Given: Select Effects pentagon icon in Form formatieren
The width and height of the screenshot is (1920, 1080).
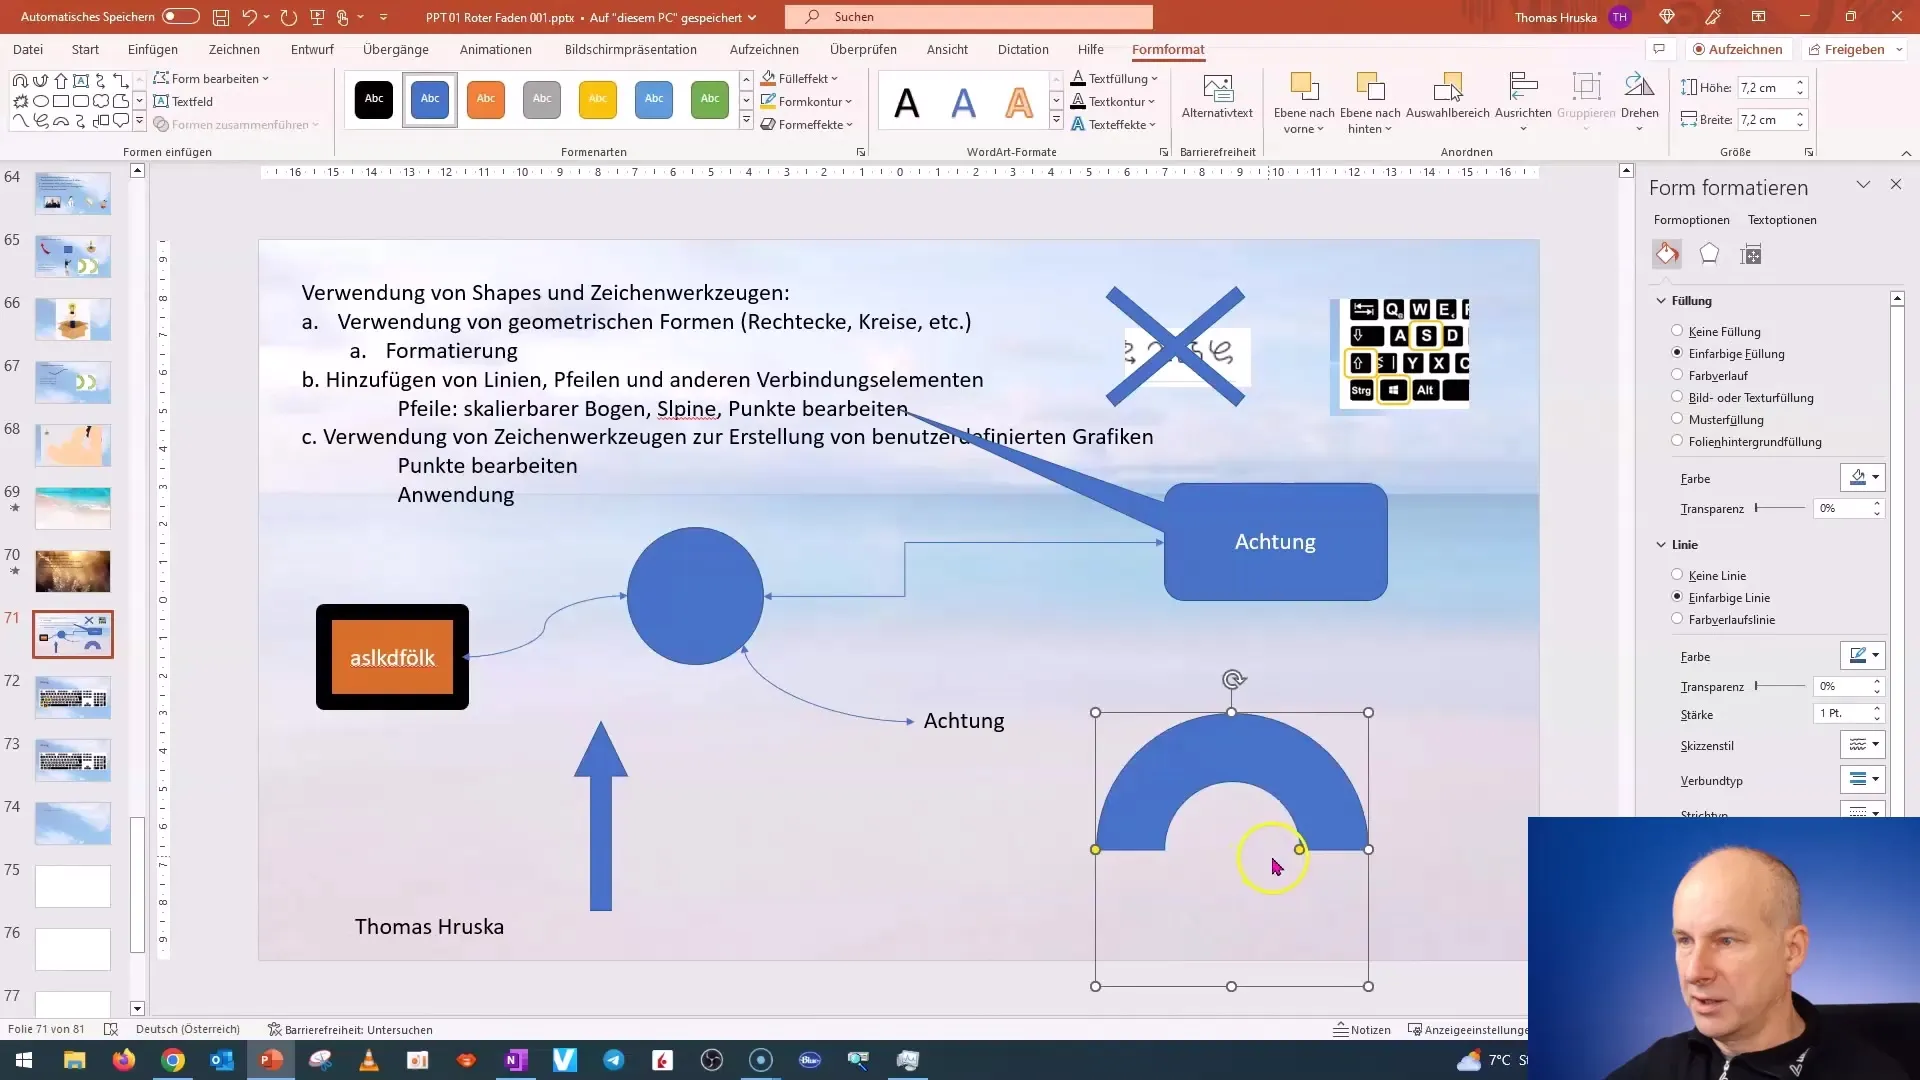Looking at the screenshot, I should coord(1709,254).
